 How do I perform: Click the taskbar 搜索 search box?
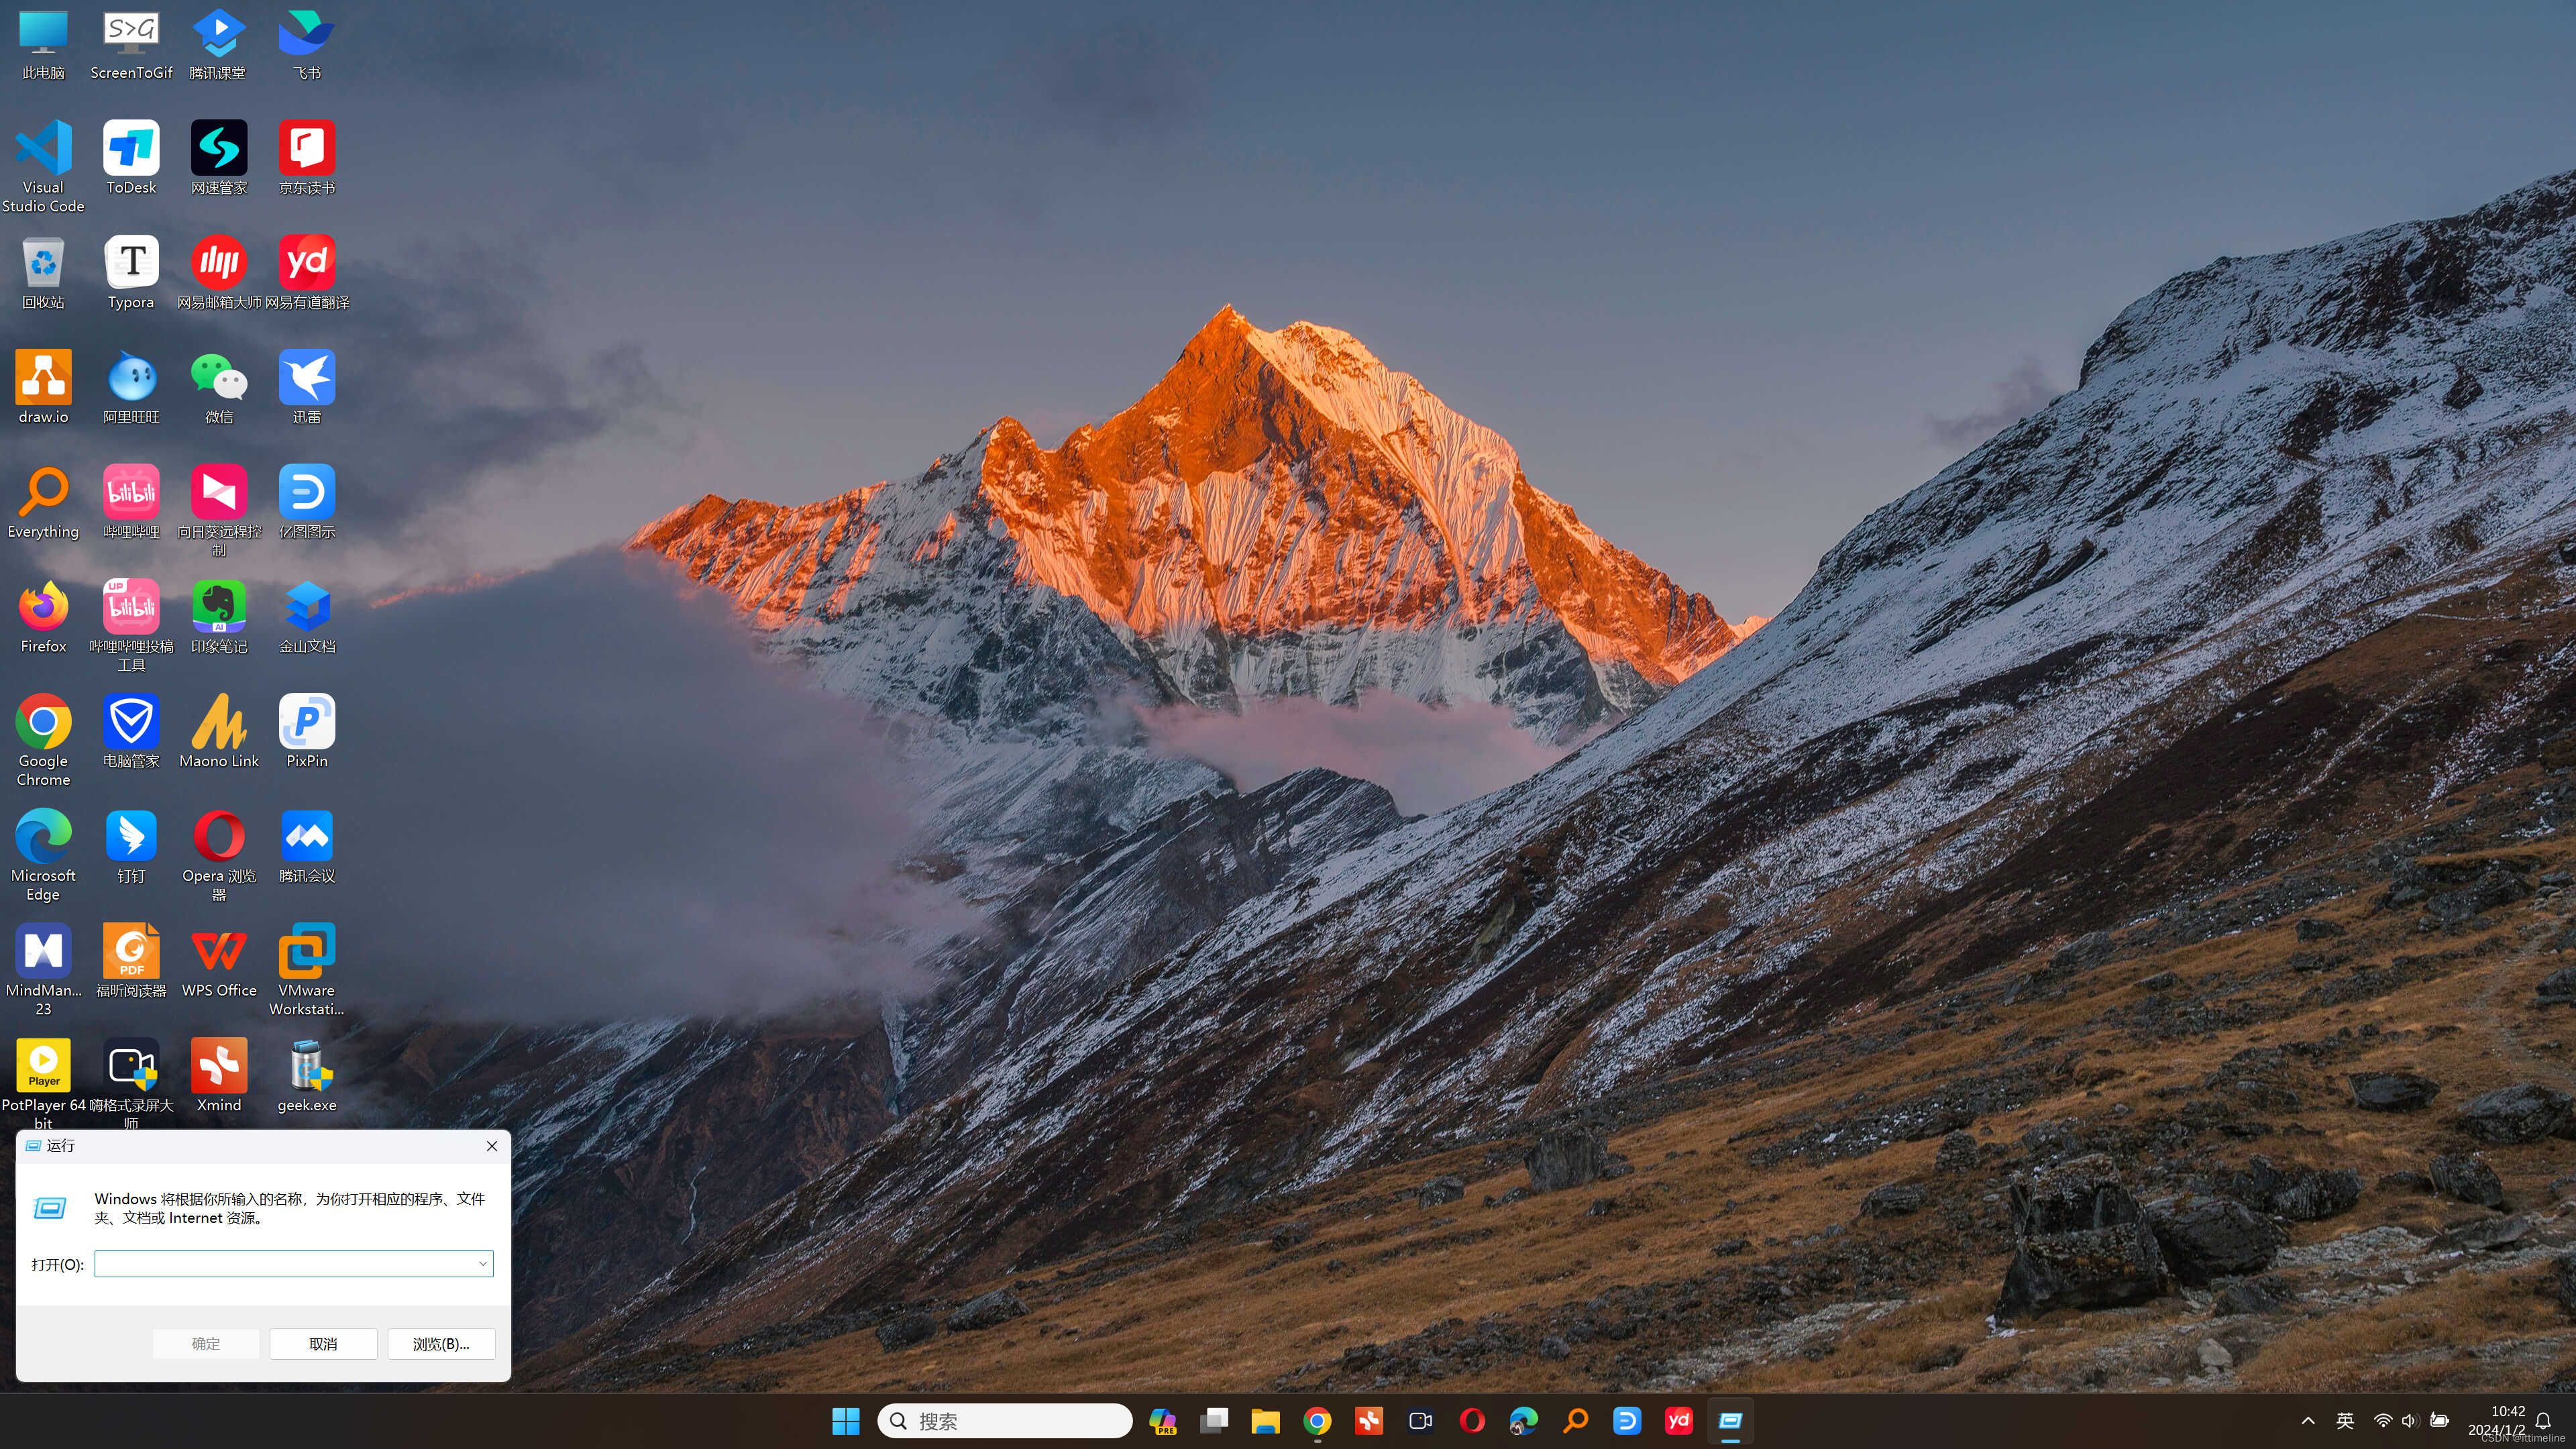pyautogui.click(x=1004, y=1421)
